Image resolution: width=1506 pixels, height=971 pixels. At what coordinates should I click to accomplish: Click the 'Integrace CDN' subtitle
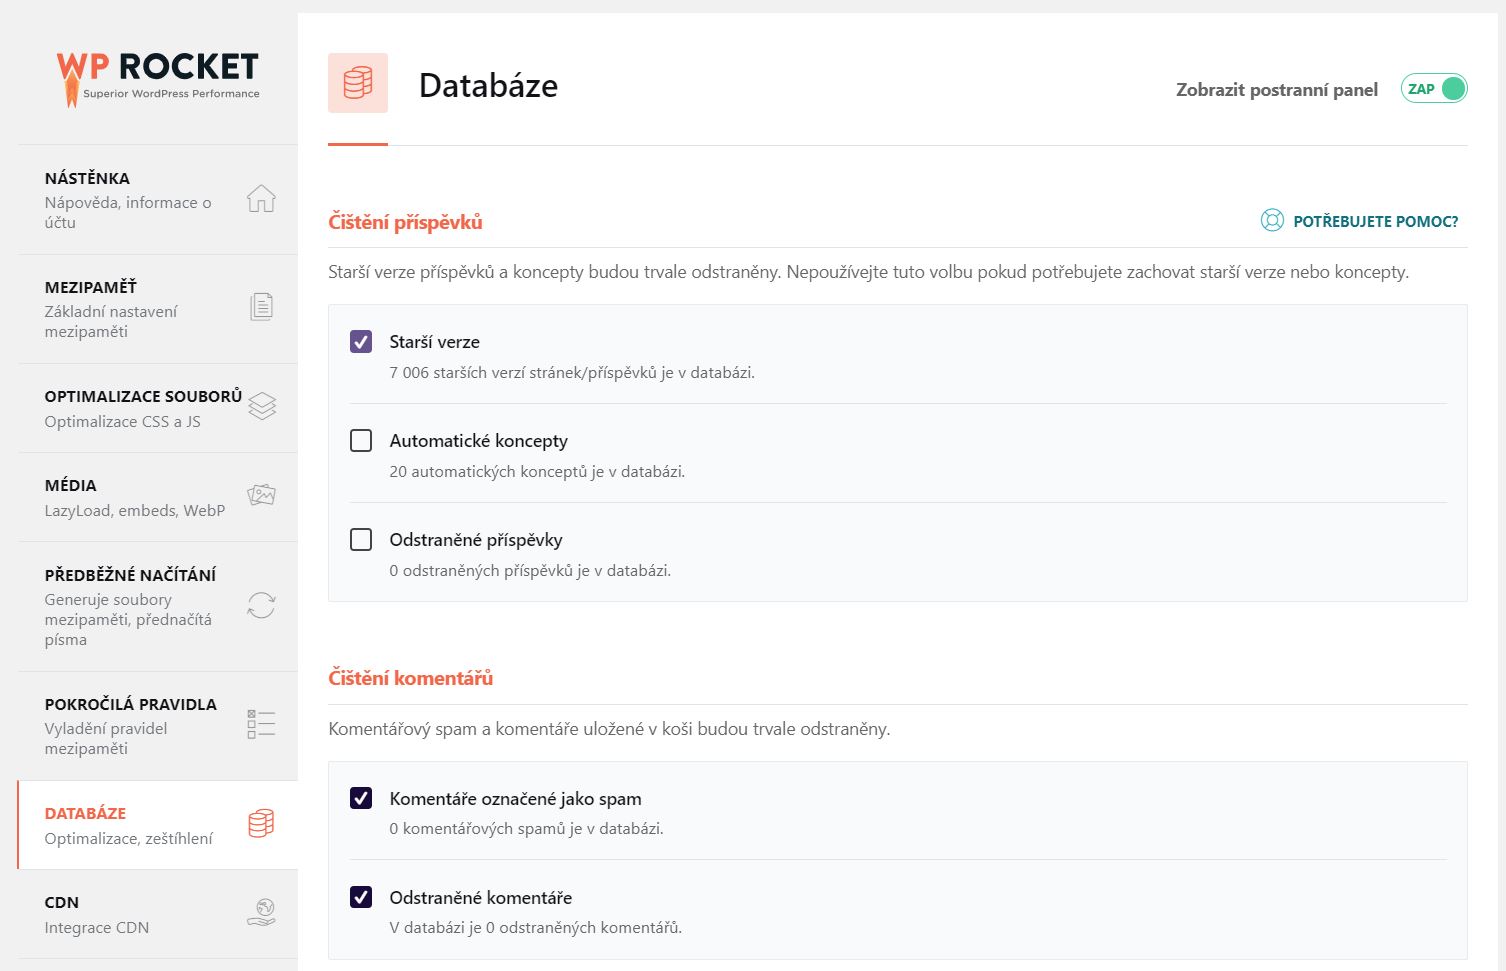coord(96,928)
